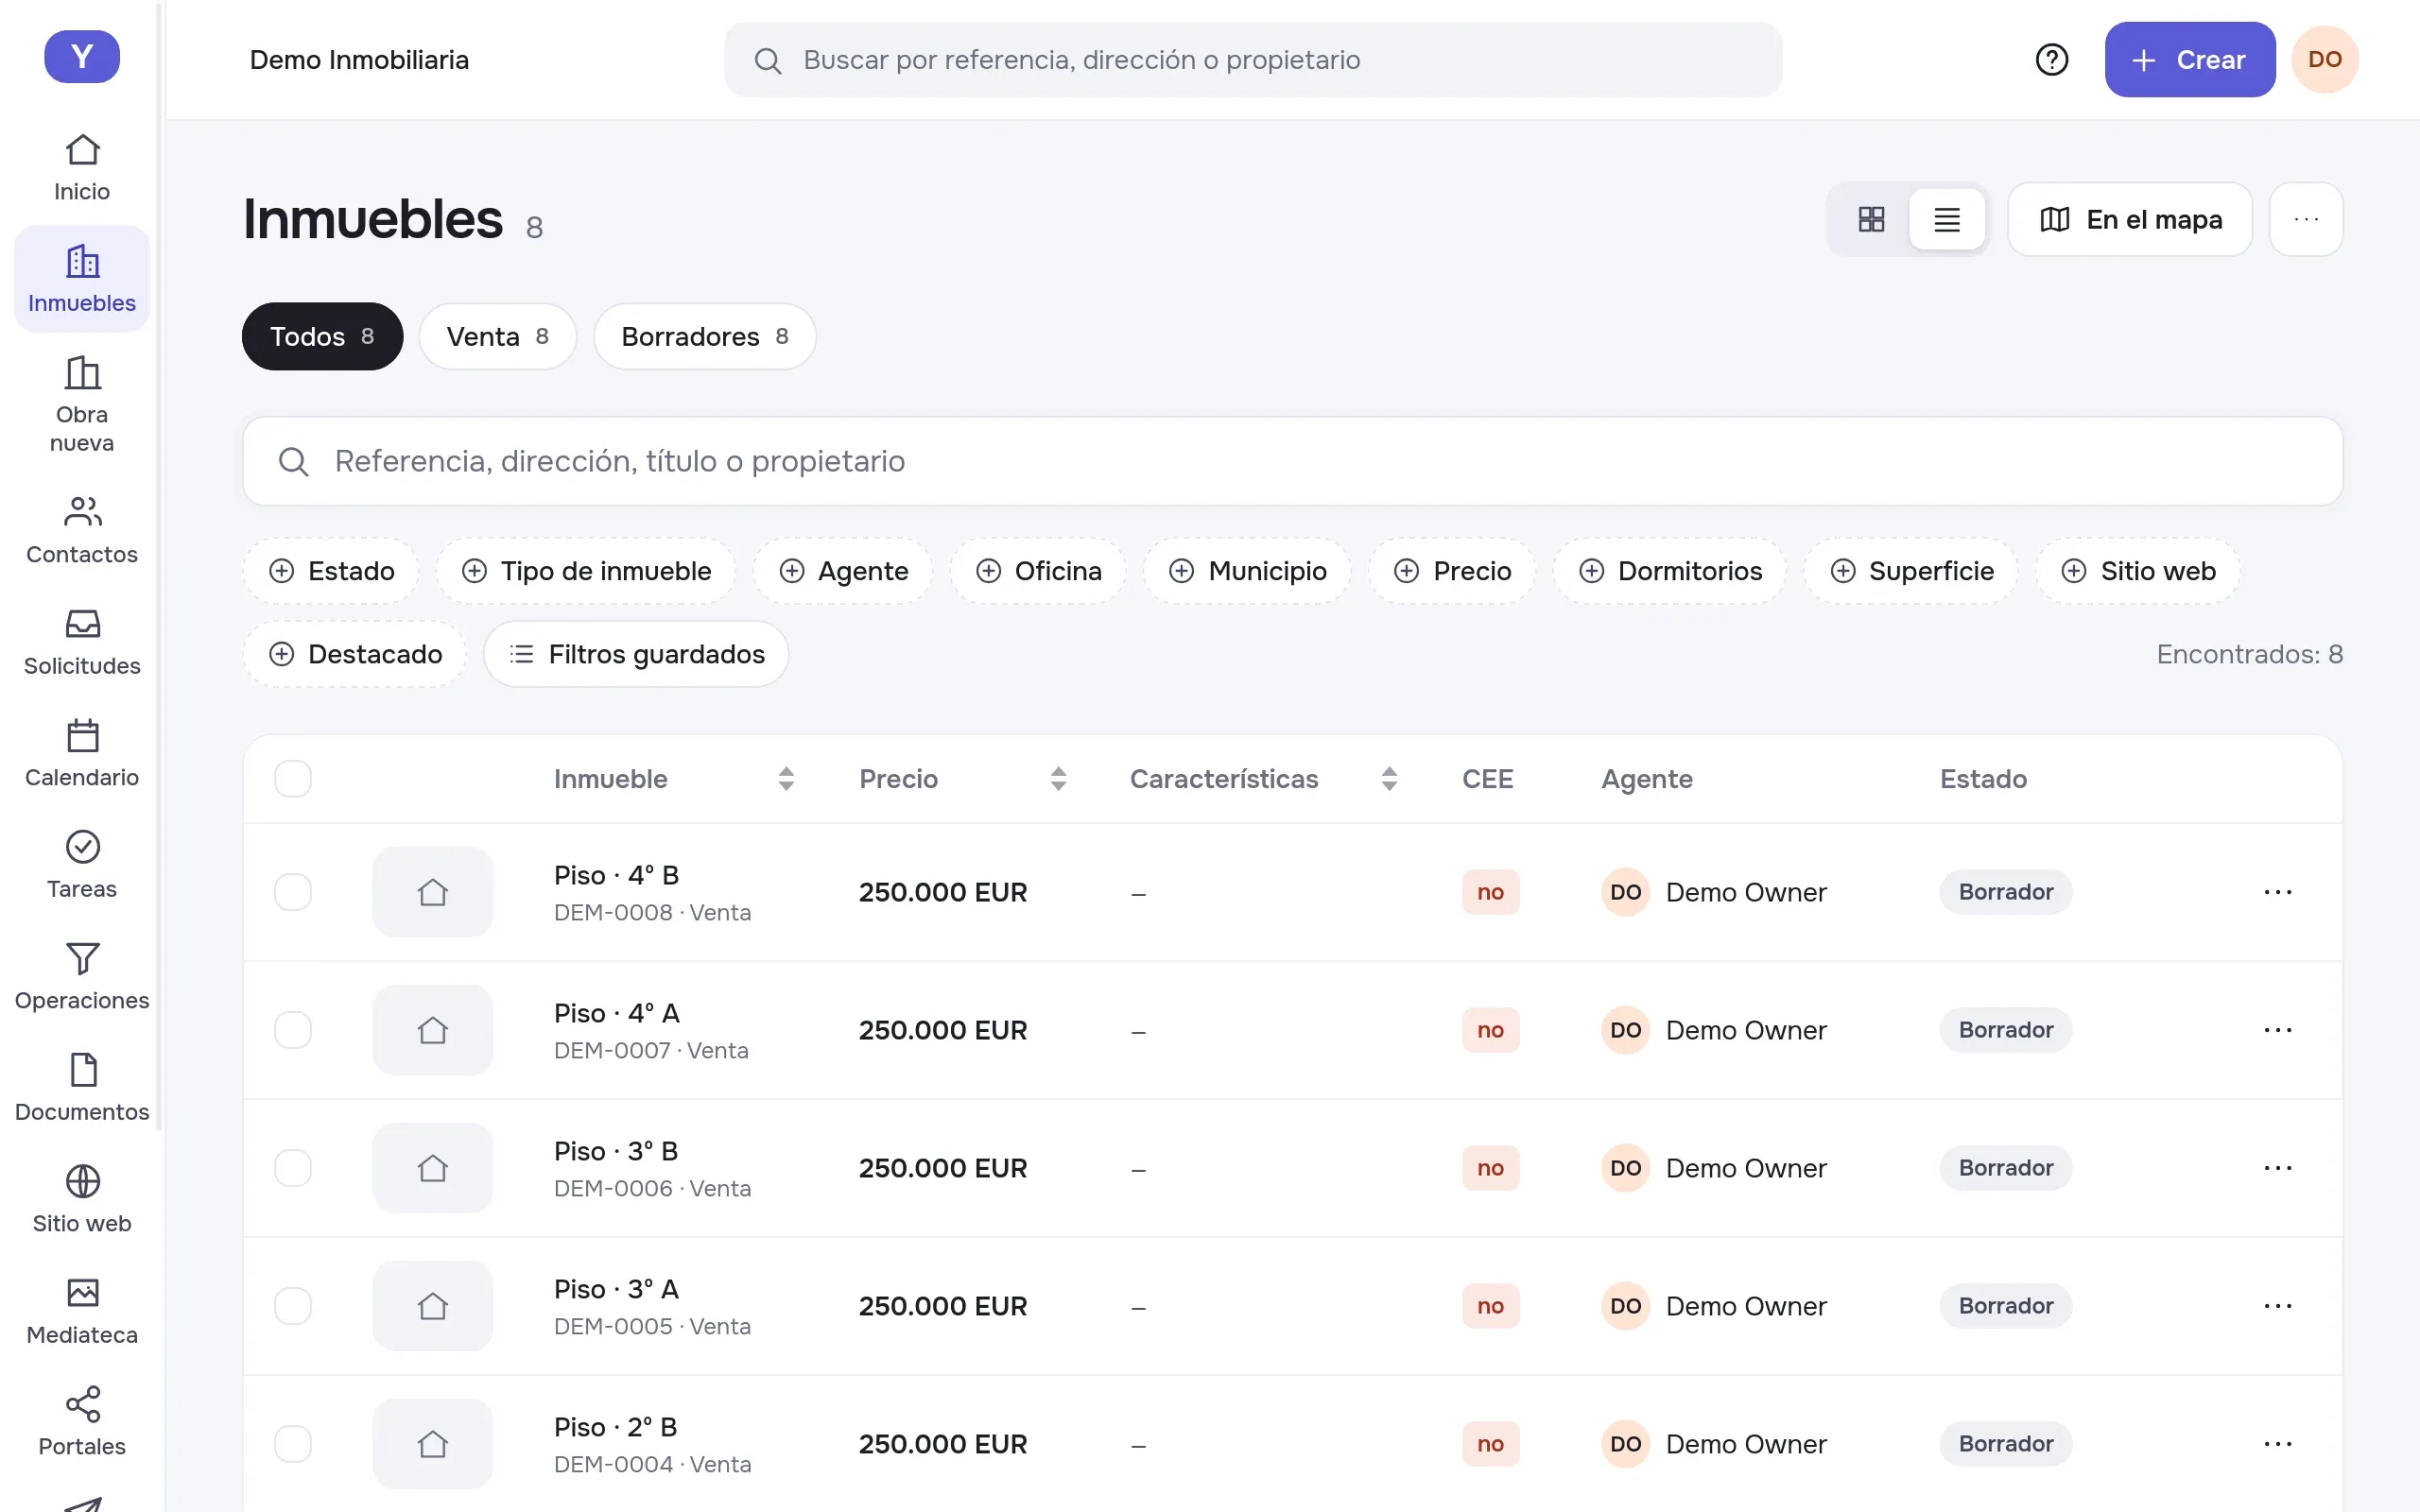Click the Y logo in the sidebar
The height and width of the screenshot is (1512, 2420).
(82, 56)
